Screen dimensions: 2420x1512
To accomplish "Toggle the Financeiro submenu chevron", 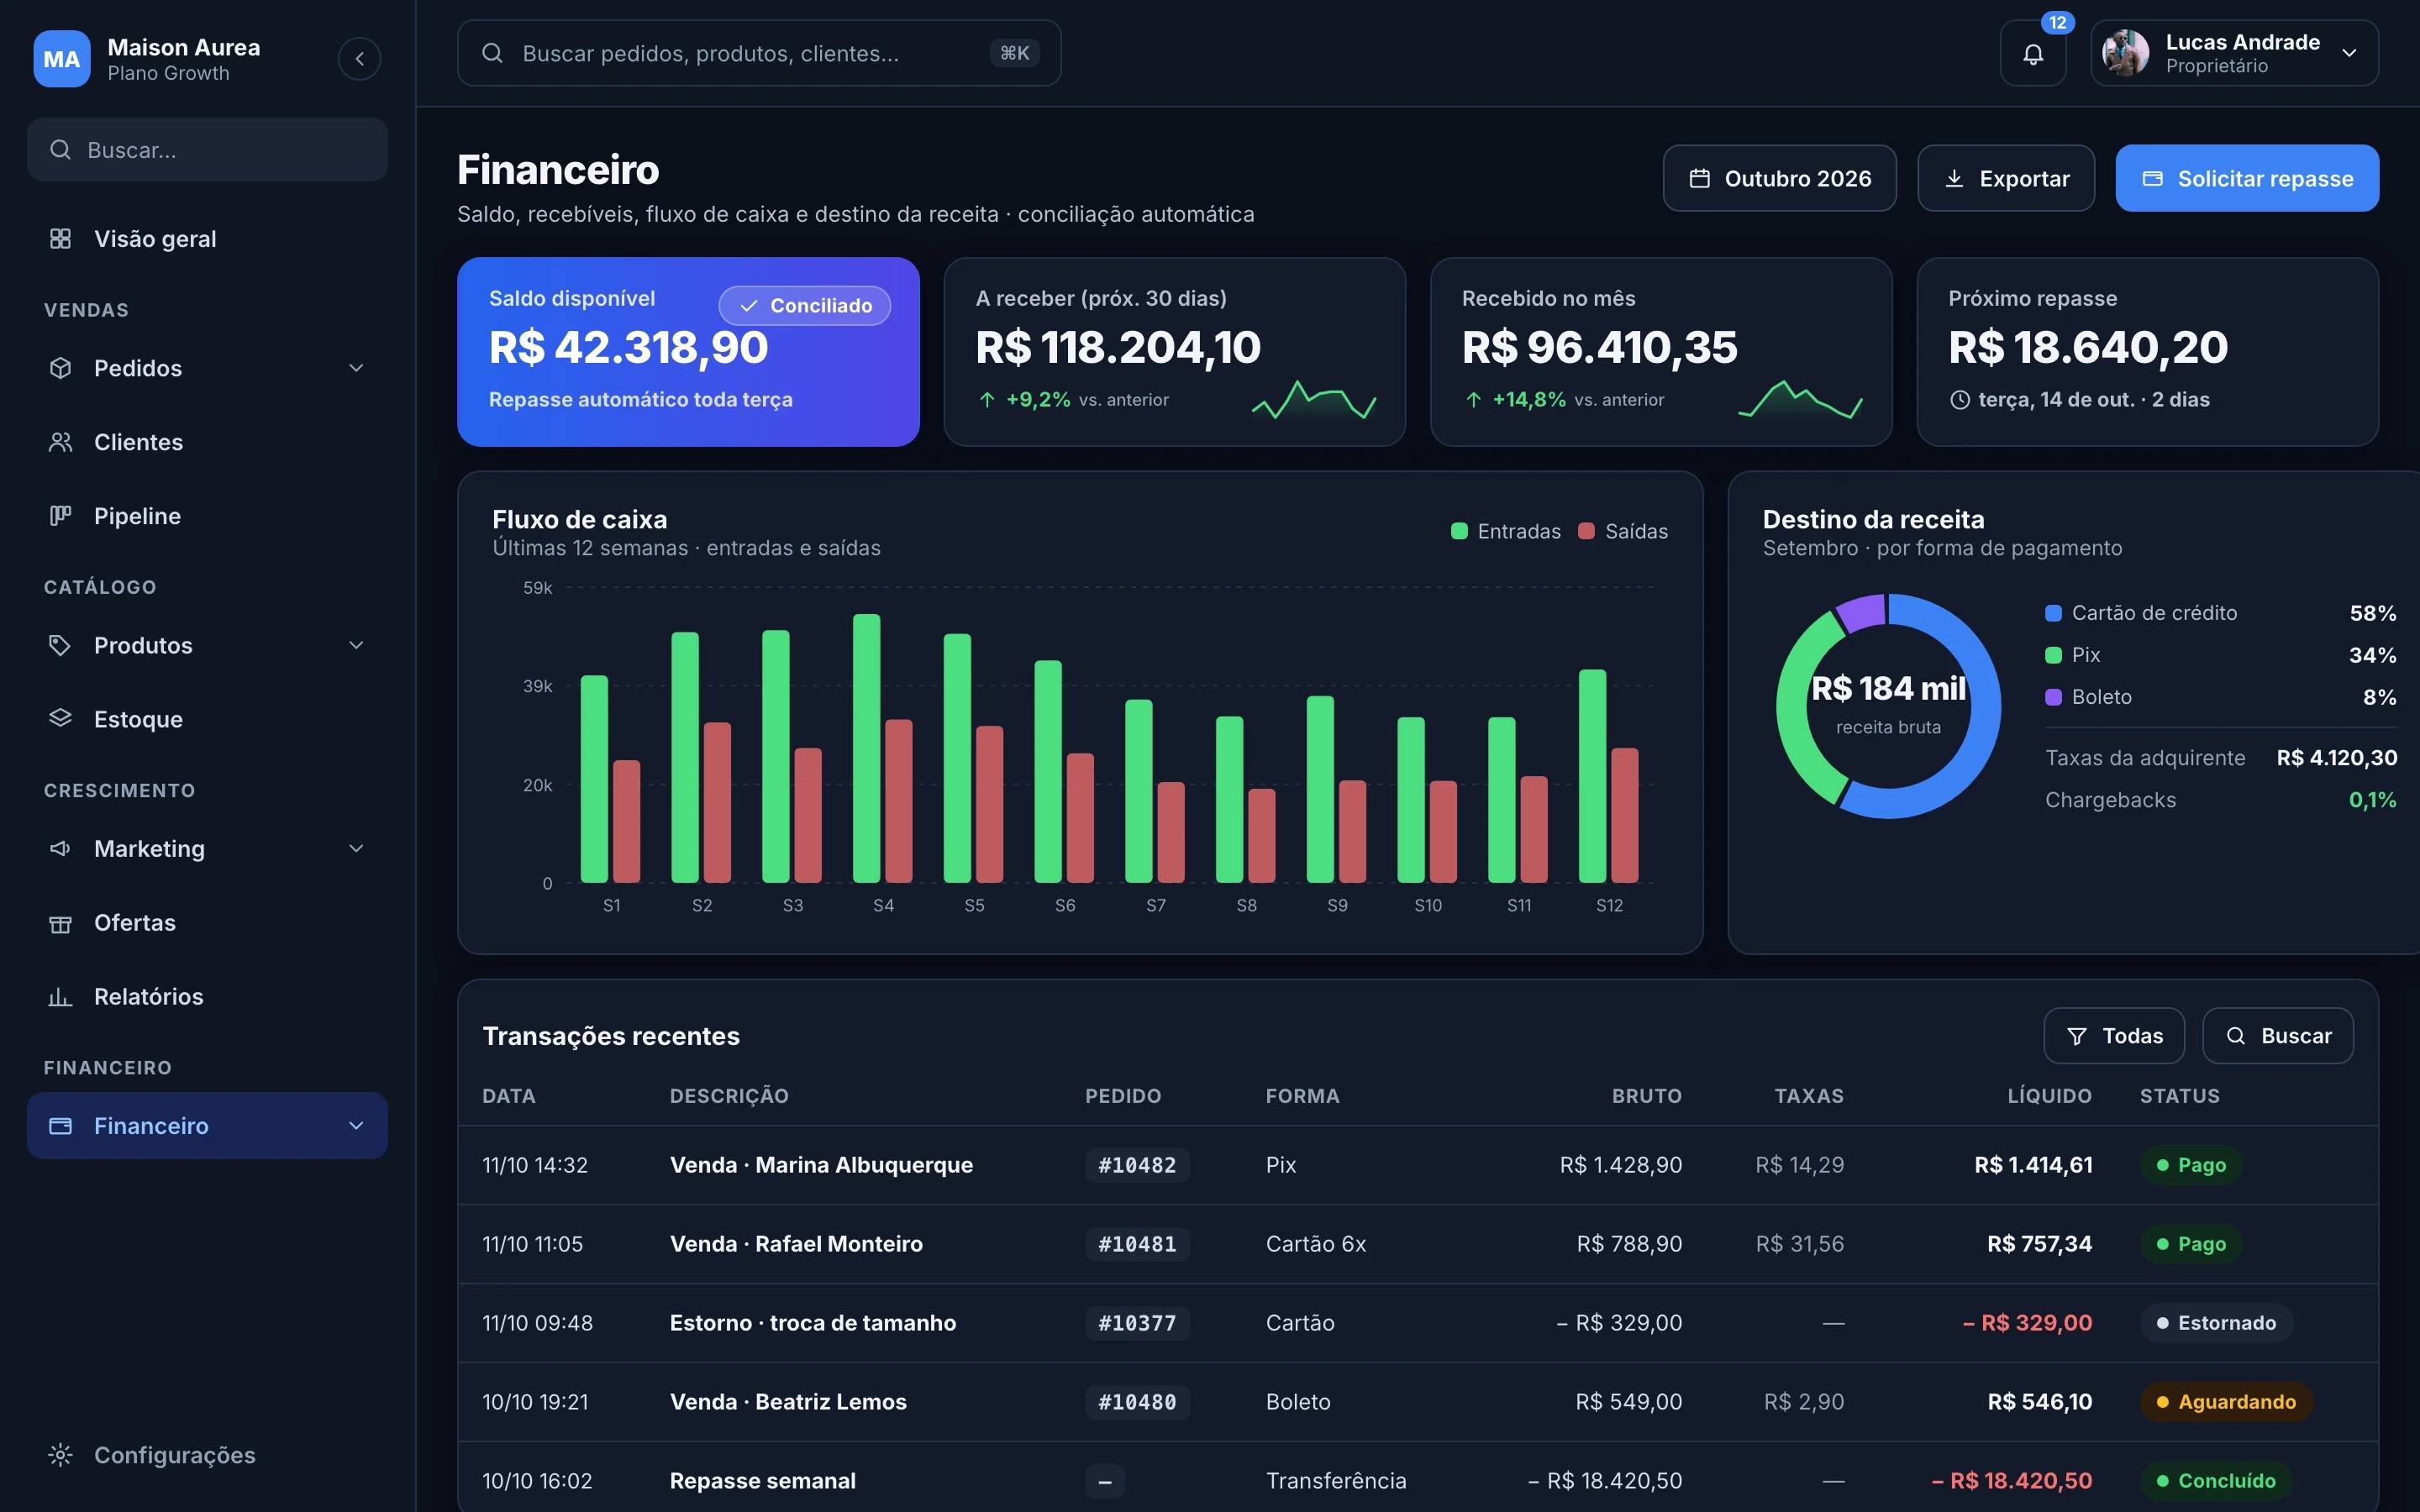I will 356,1126.
